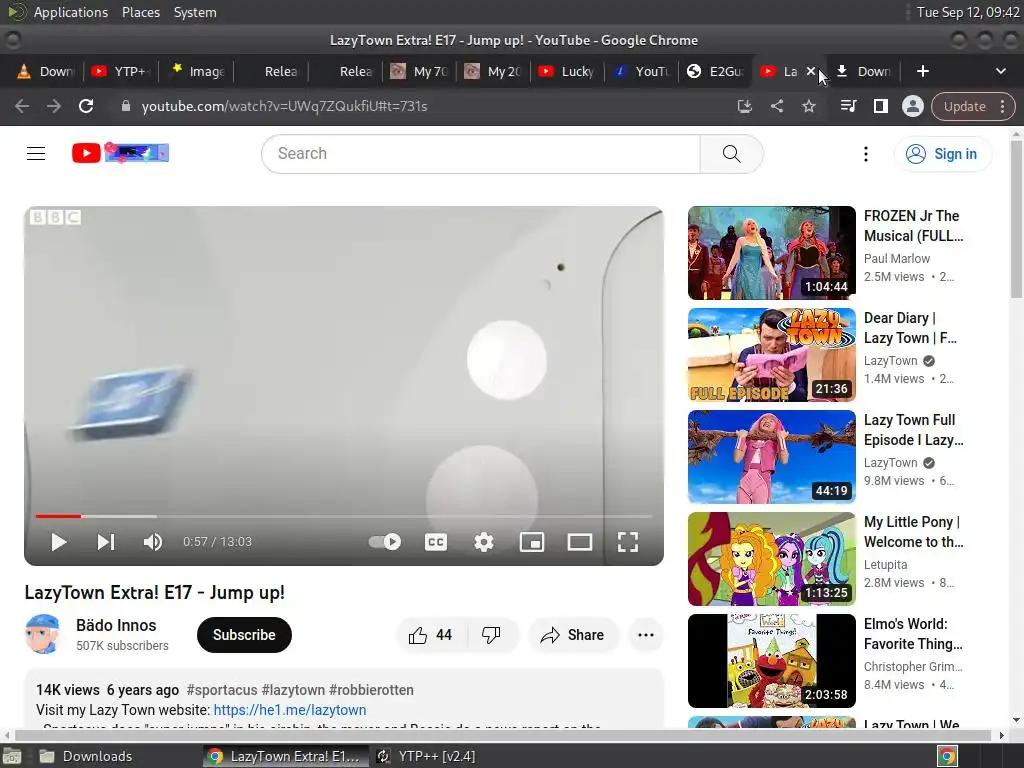Open Bädo Innos channel name link
Viewport: 1024px width, 768px height.
pyautogui.click(x=116, y=625)
